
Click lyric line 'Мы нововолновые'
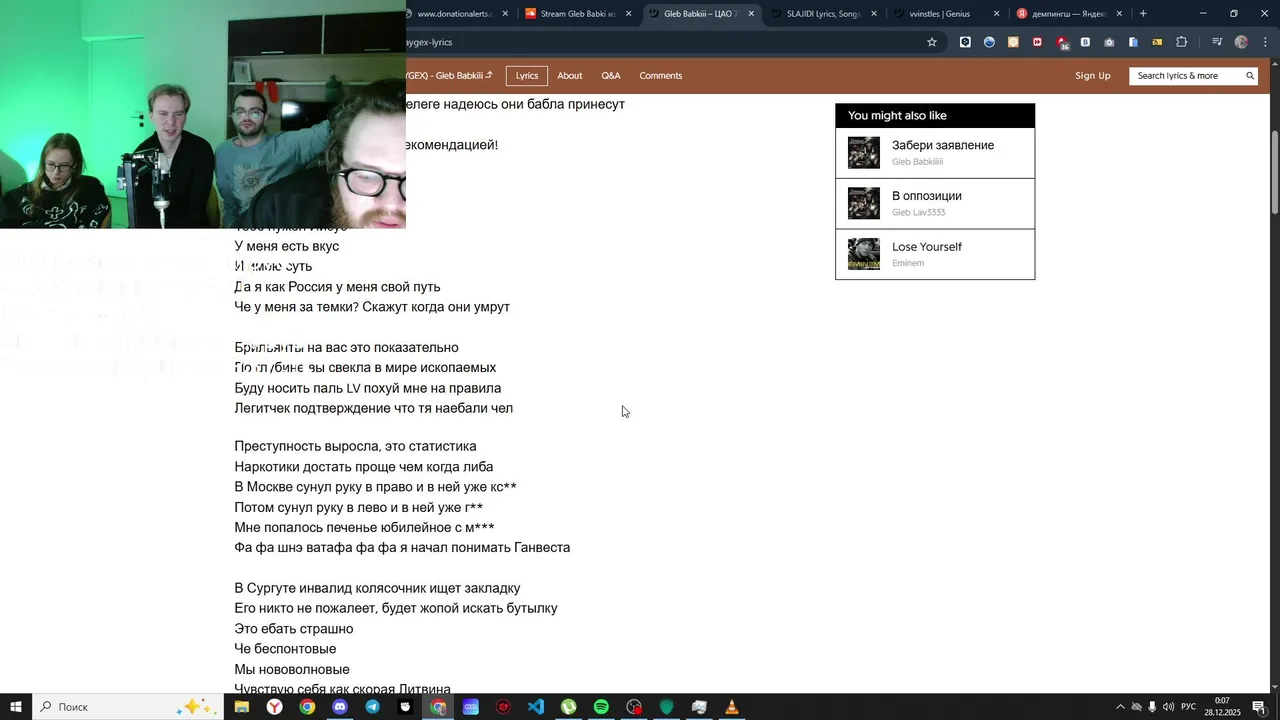tap(292, 670)
